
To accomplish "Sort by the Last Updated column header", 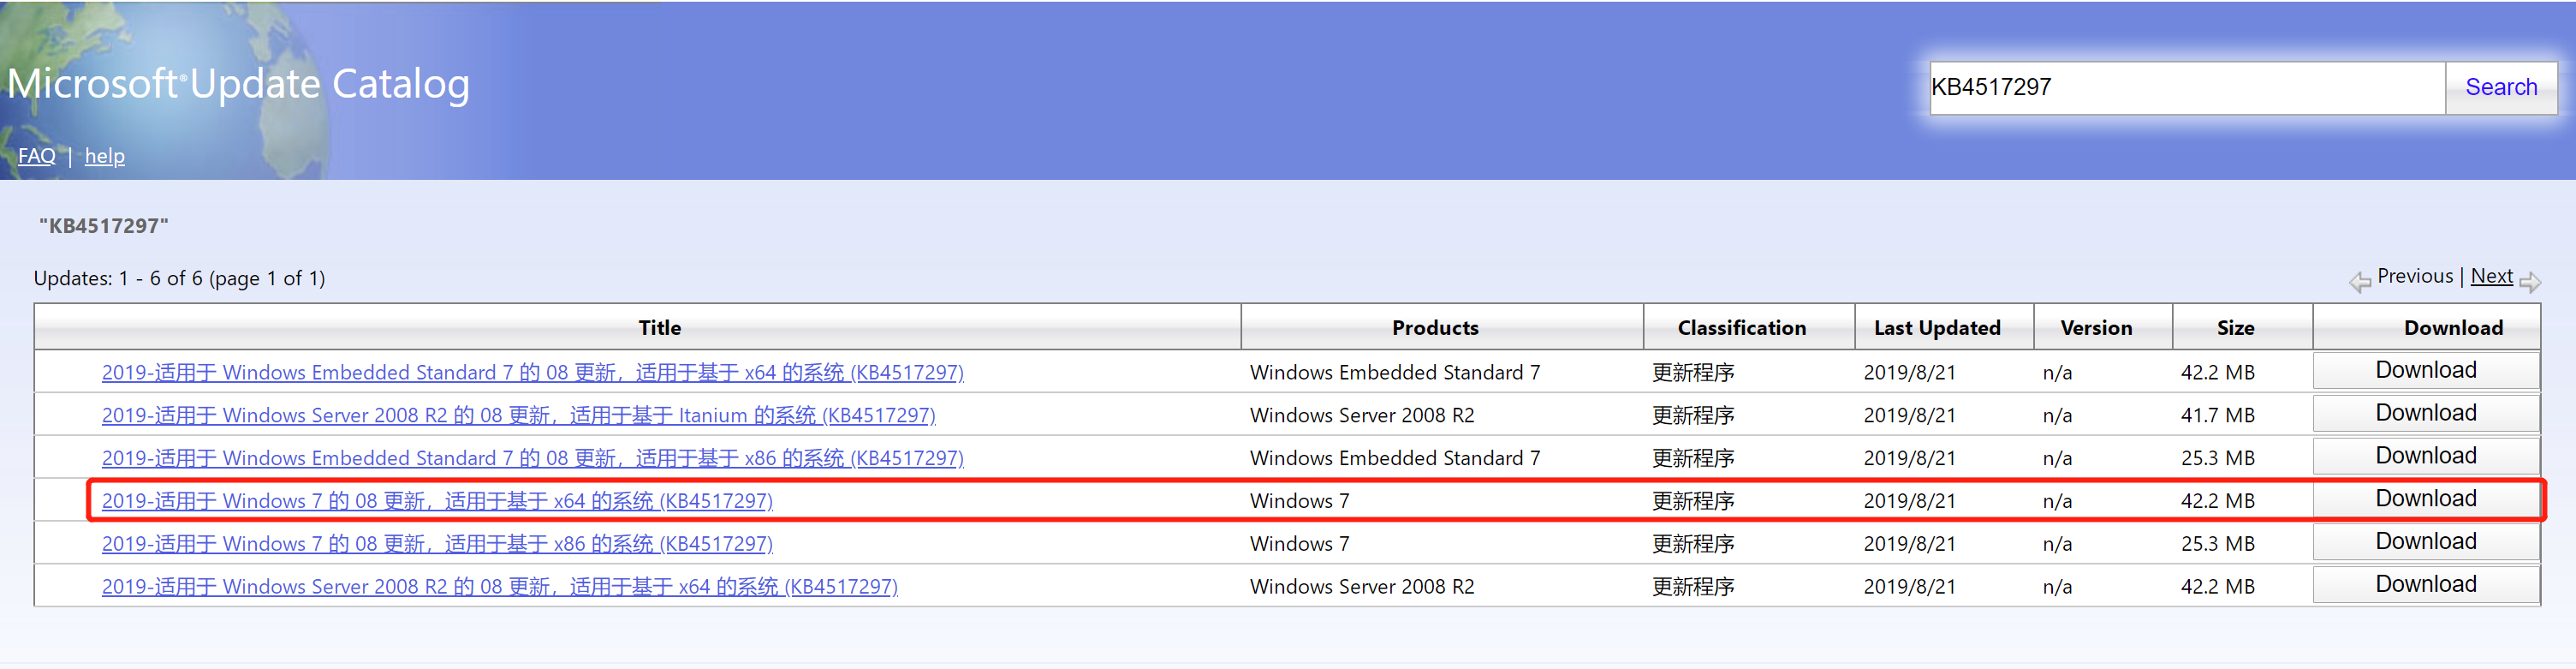I will click(x=1936, y=327).
